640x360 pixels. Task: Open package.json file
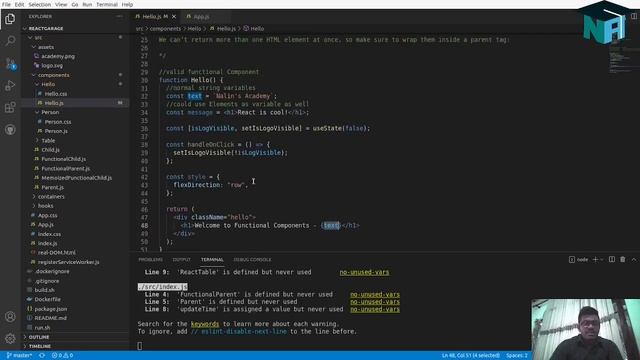tap(51, 309)
